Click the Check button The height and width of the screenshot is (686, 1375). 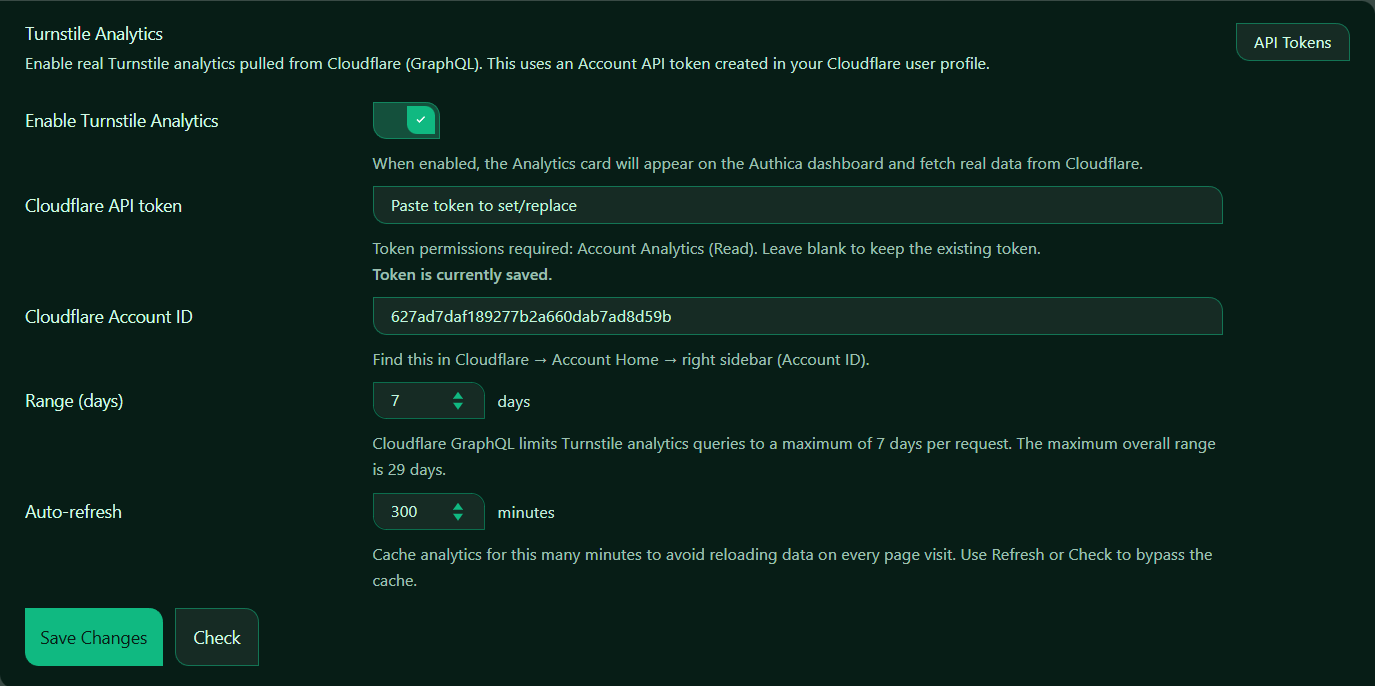click(217, 637)
